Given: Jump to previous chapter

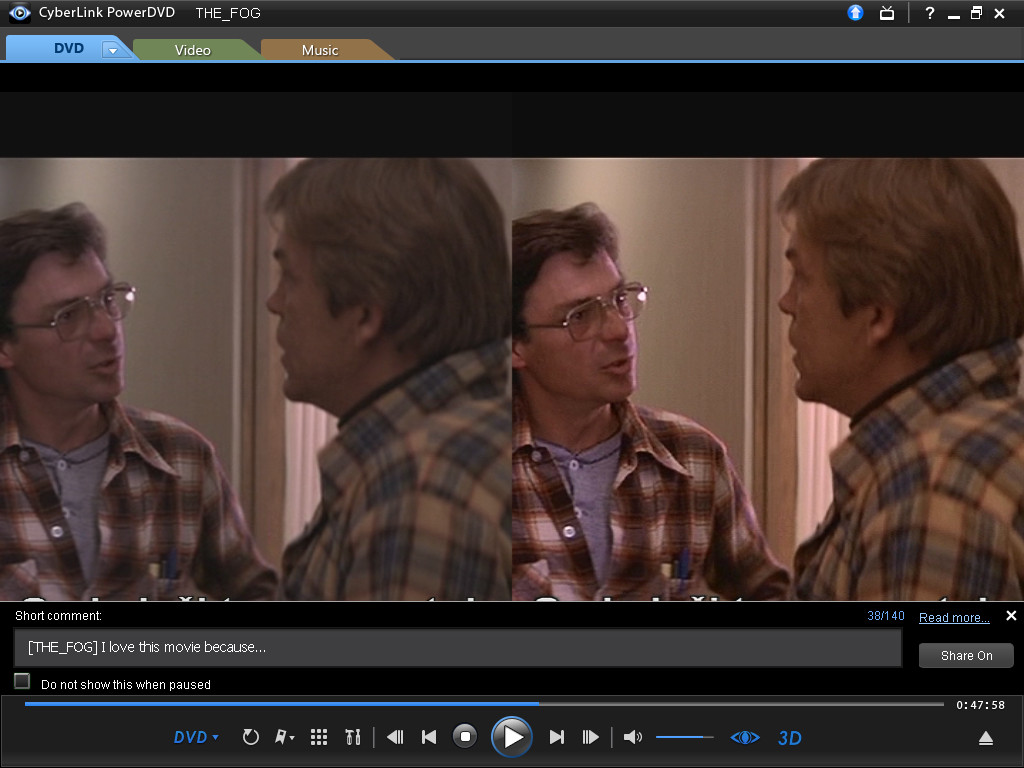Looking at the screenshot, I should 429,737.
